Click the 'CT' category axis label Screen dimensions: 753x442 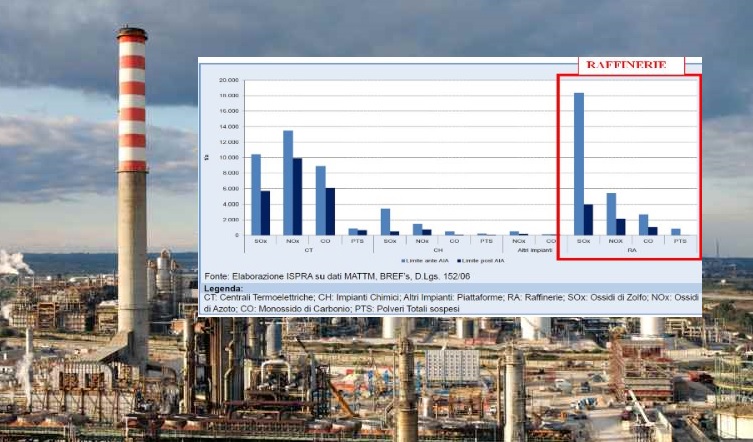pos(309,250)
